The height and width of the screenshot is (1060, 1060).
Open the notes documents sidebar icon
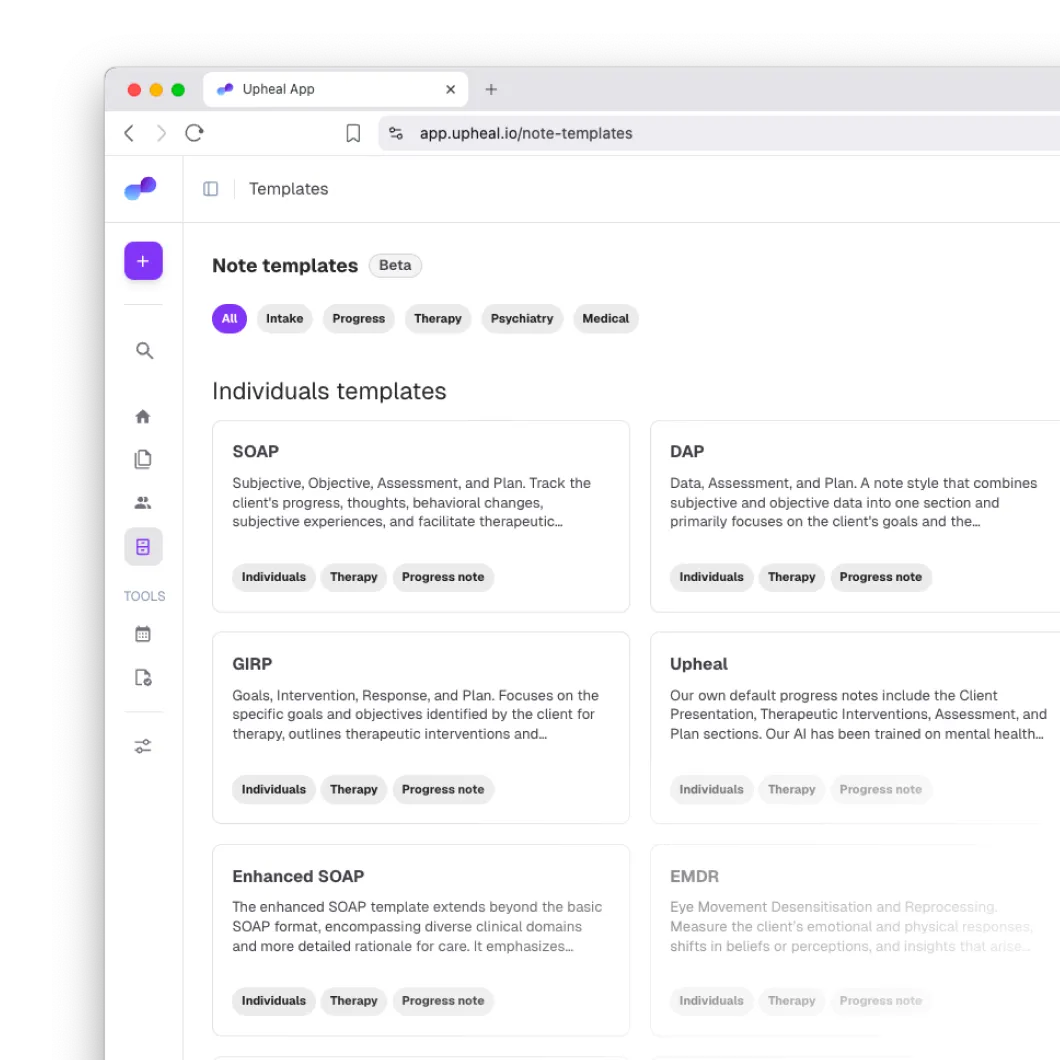click(x=143, y=460)
